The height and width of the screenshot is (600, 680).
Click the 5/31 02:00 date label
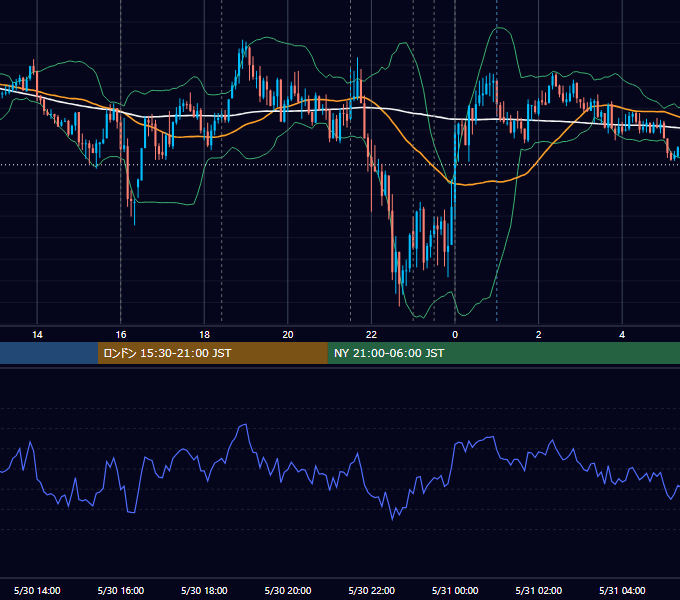pos(539,590)
